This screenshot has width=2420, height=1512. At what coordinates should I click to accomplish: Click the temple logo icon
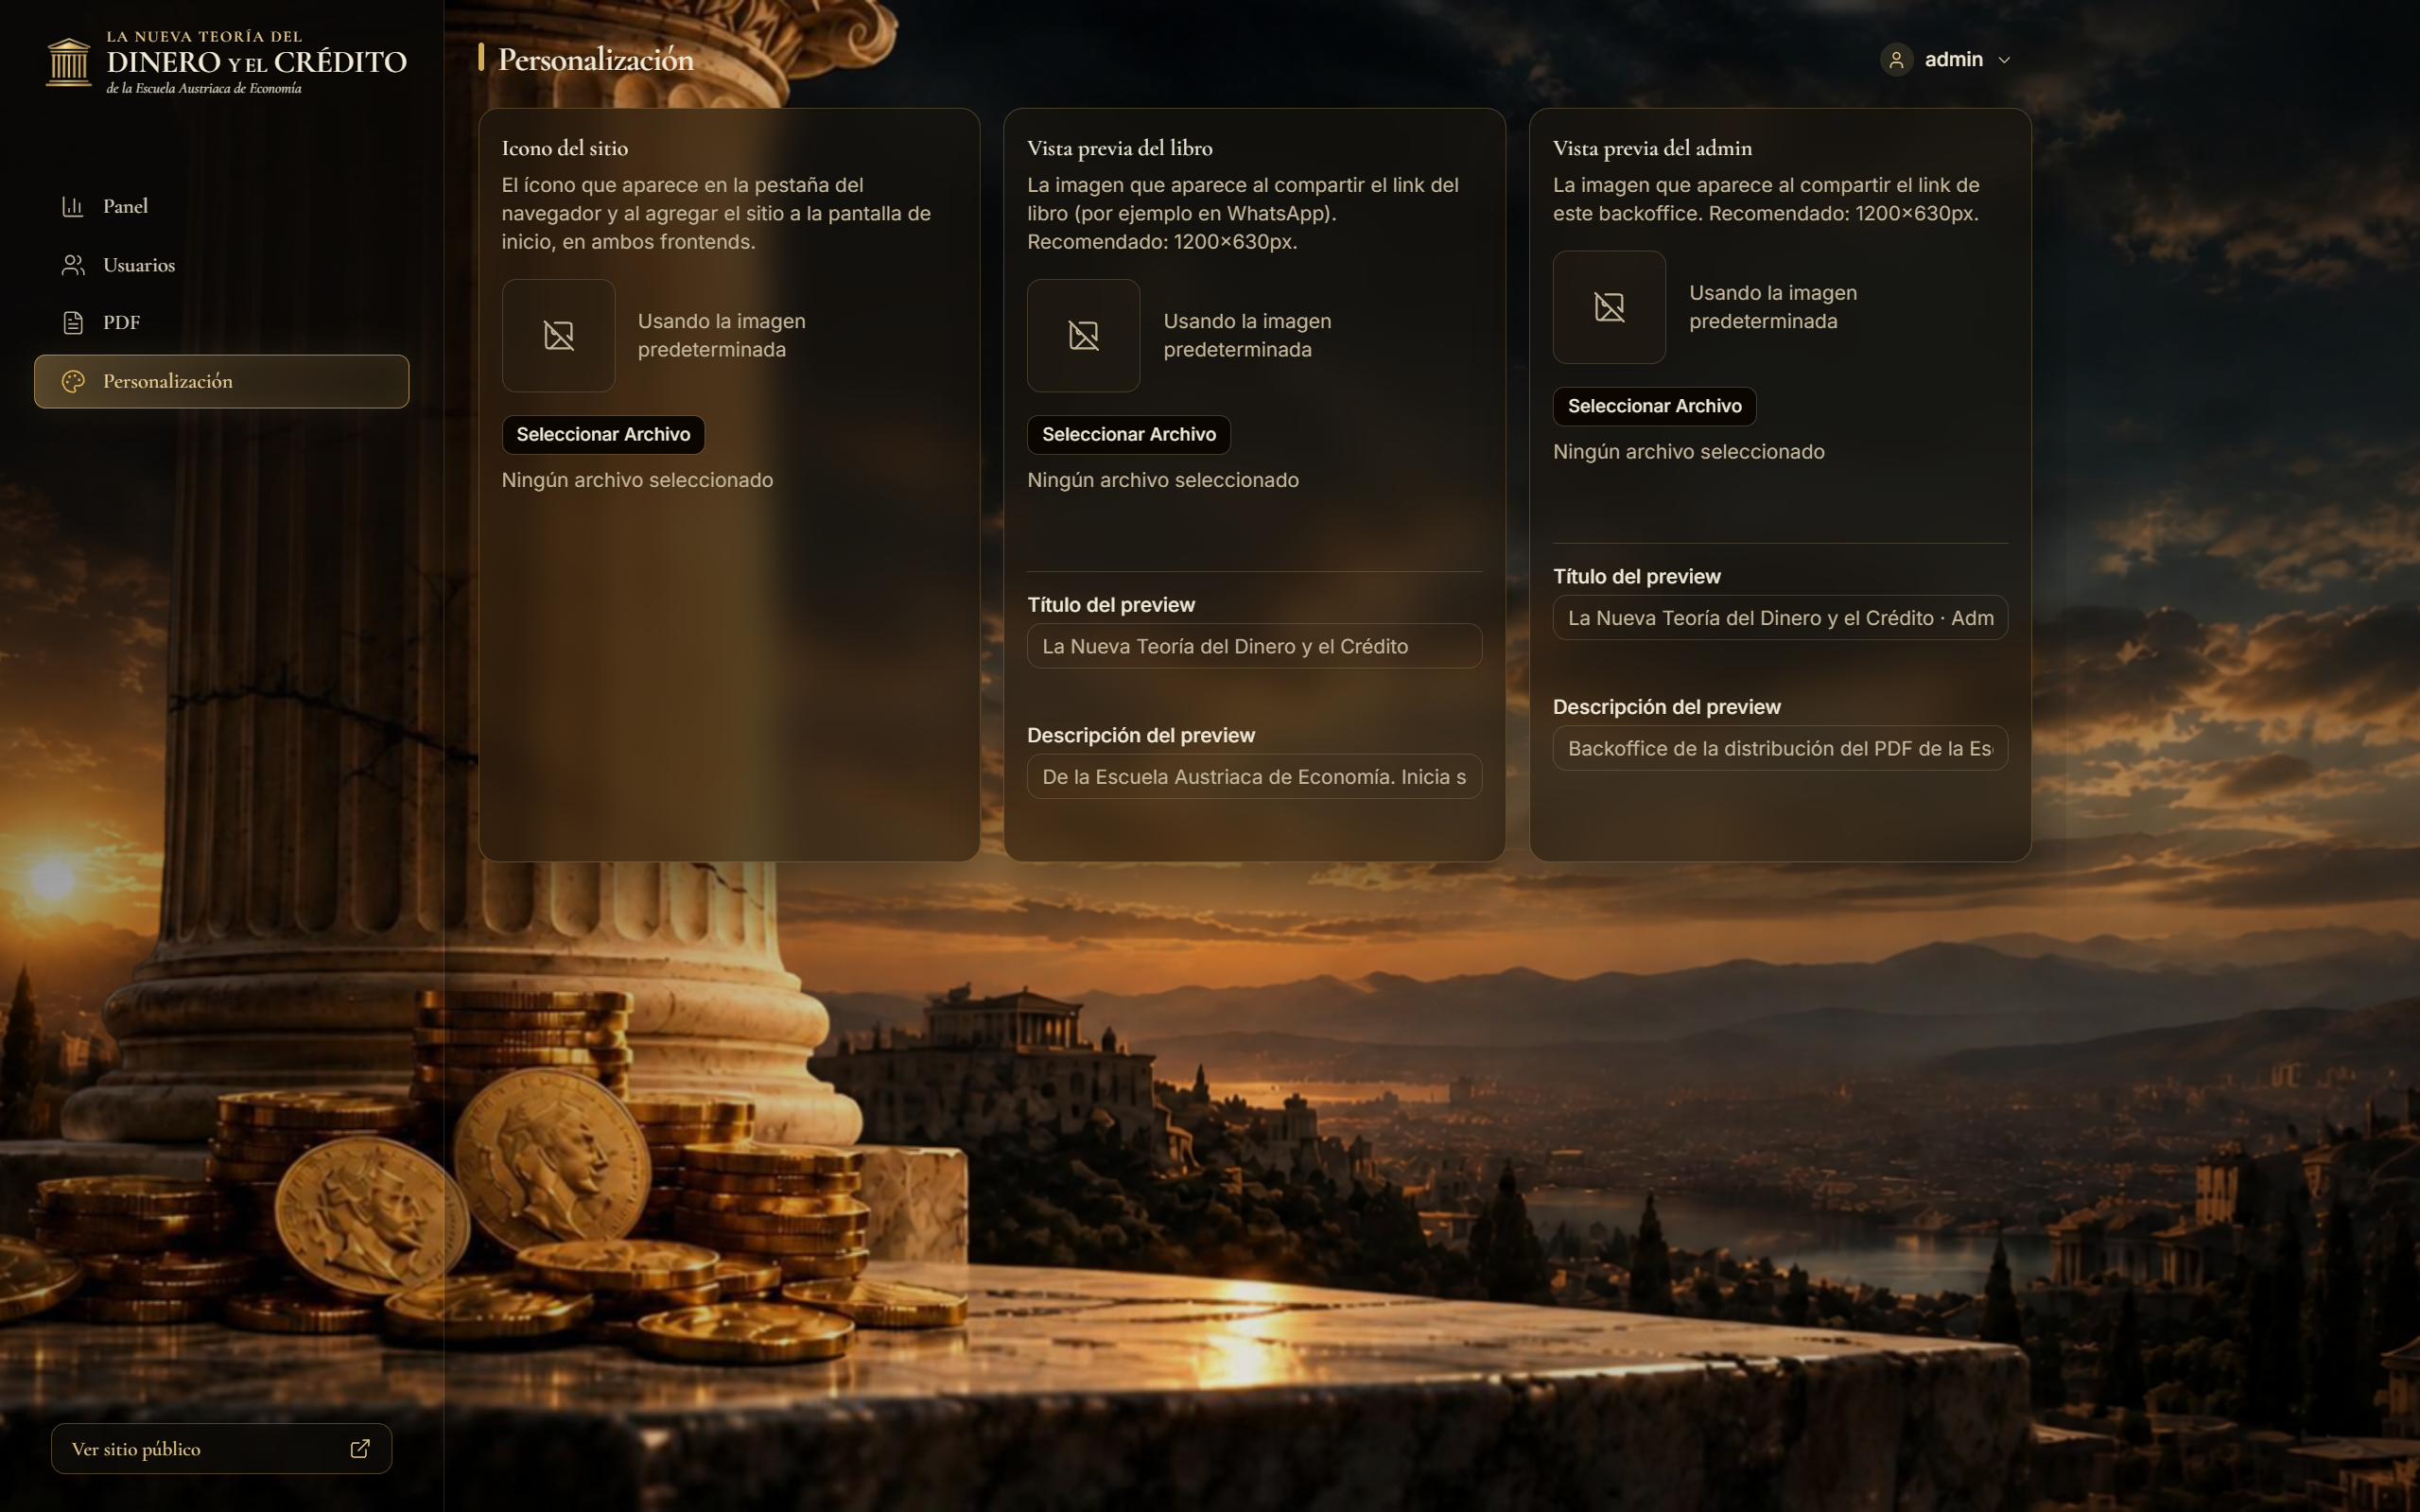(x=68, y=62)
